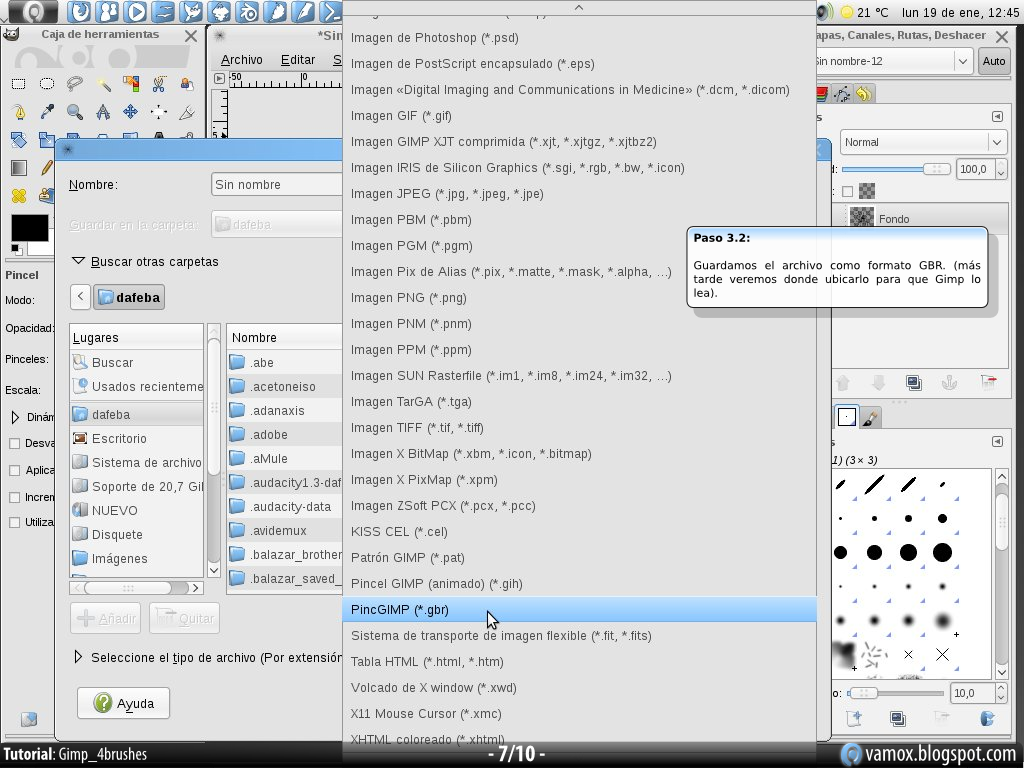Pick the Color Picker eyedropper tool
The image size is (1024, 770).
[x=46, y=112]
